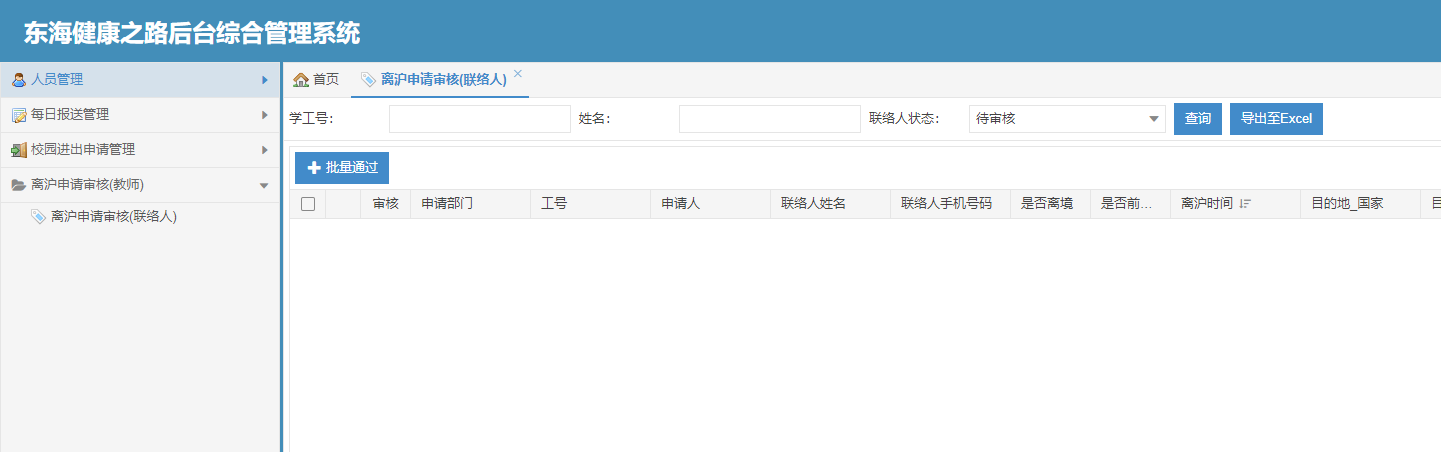Click the 离沪申请审核(教师) folder icon
Viewport: 1441px width, 452px height.
[x=18, y=185]
